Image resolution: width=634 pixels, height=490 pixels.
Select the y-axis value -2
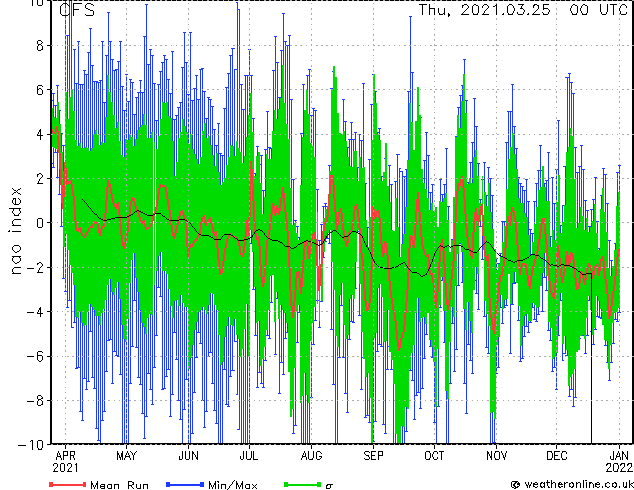click(35, 267)
